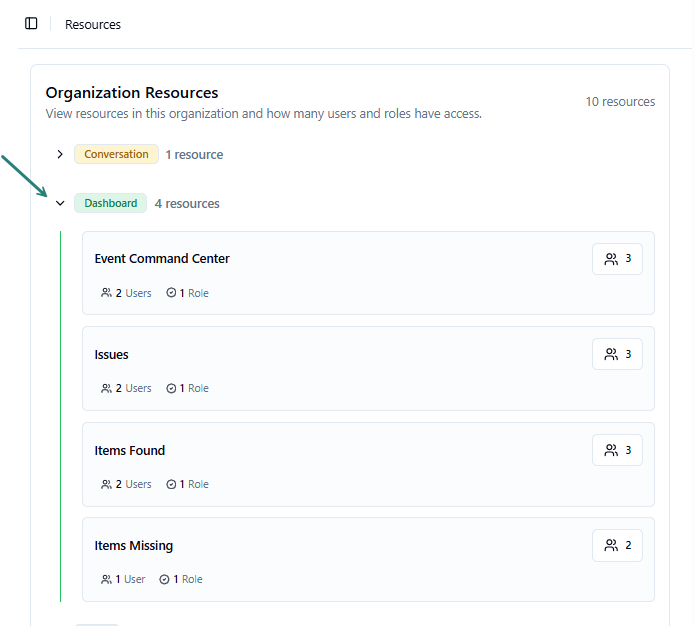Viewport: 694px width, 626px height.
Task: Click users icon under Issues
Action: click(x=106, y=388)
